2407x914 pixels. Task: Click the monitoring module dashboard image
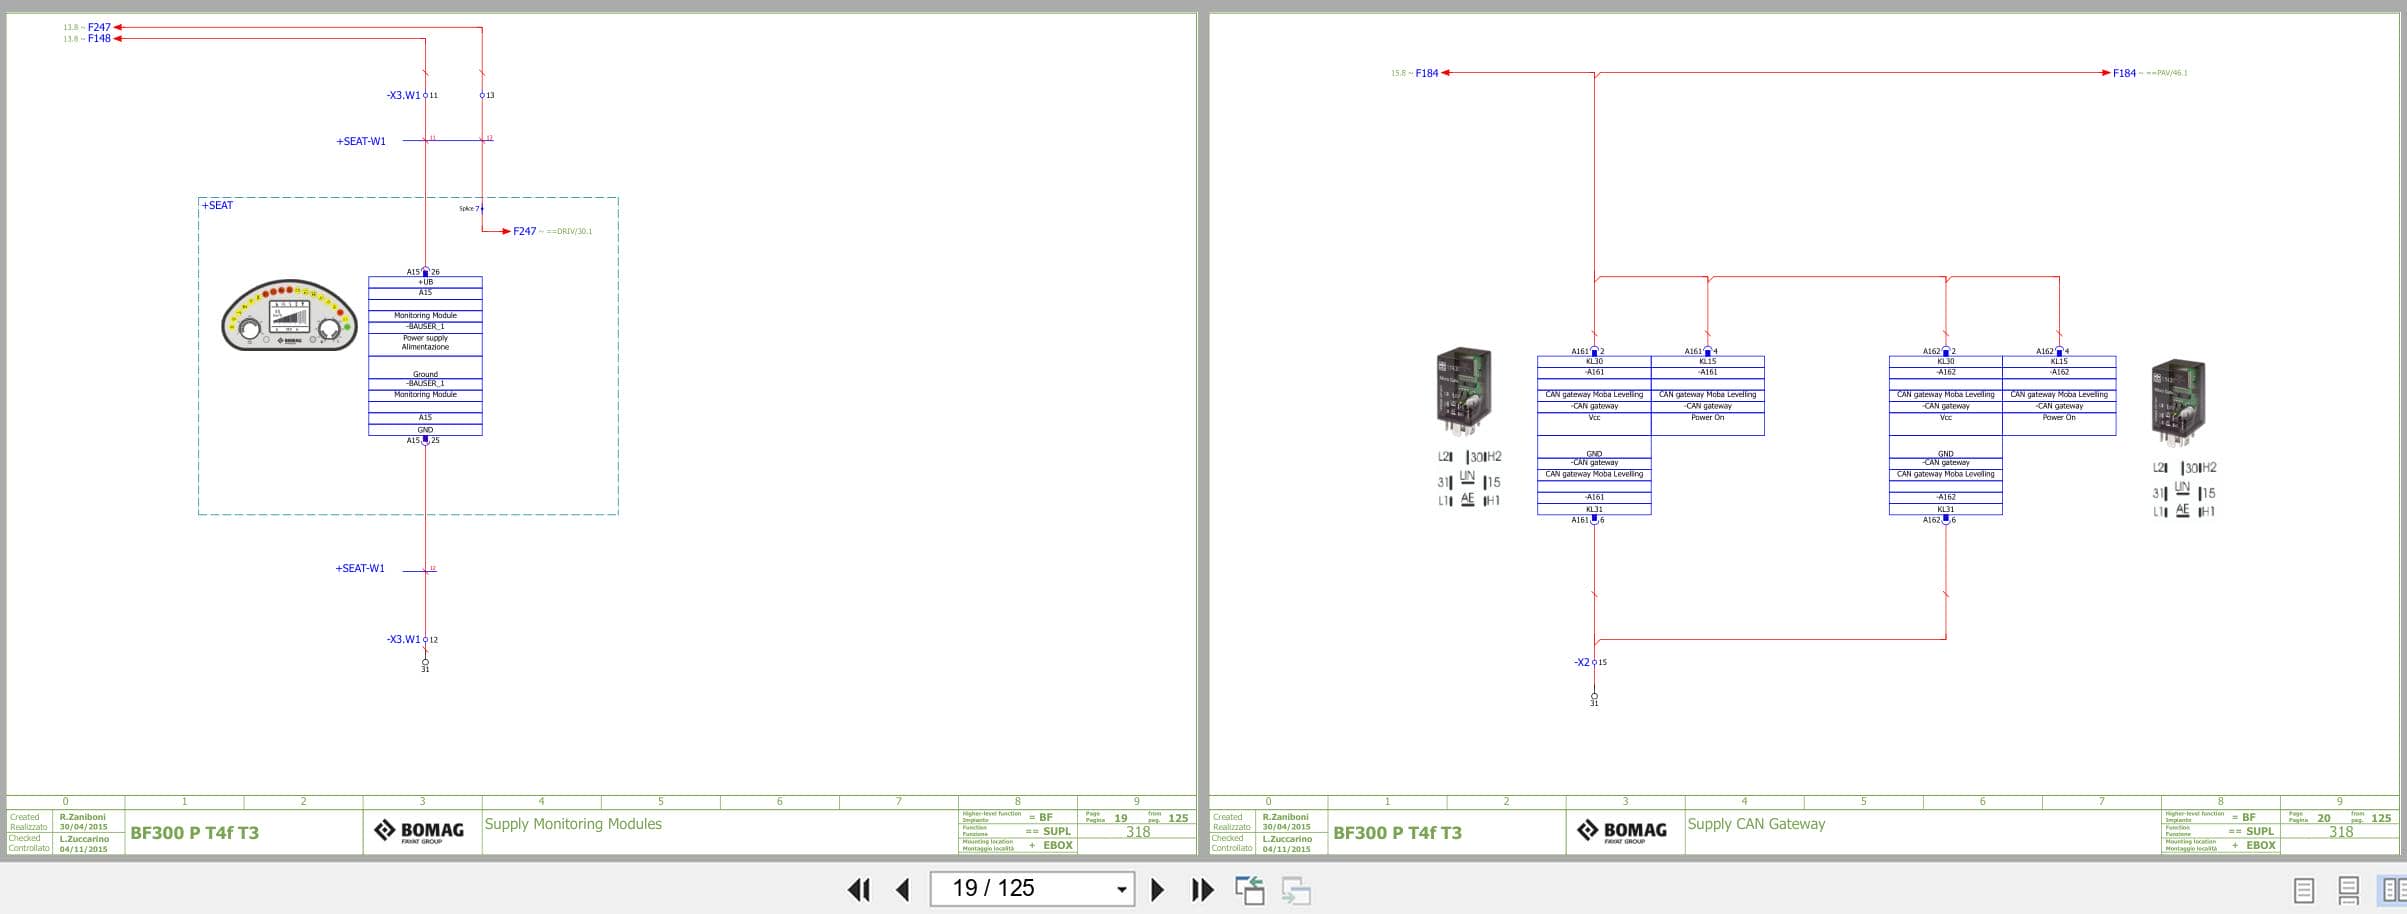(x=289, y=315)
